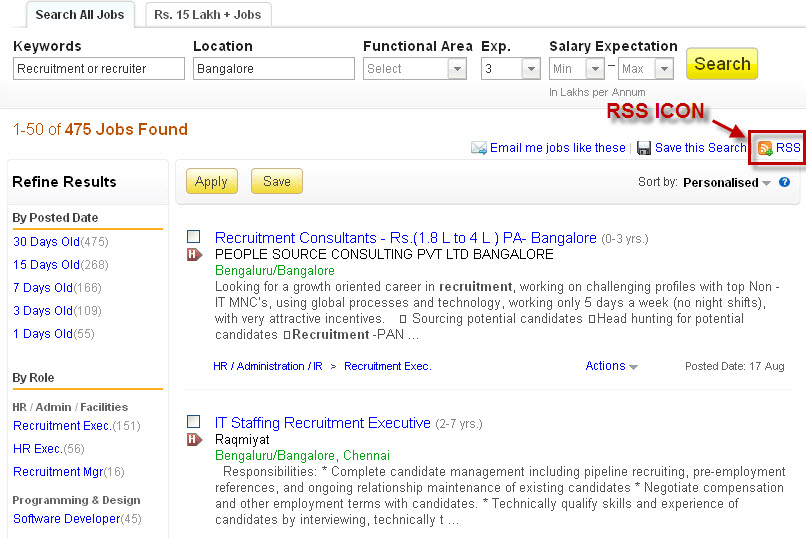Viewport: 806px width, 538px height.
Task: Tick checkbox for Recruitment Consultants job
Action: tap(194, 236)
